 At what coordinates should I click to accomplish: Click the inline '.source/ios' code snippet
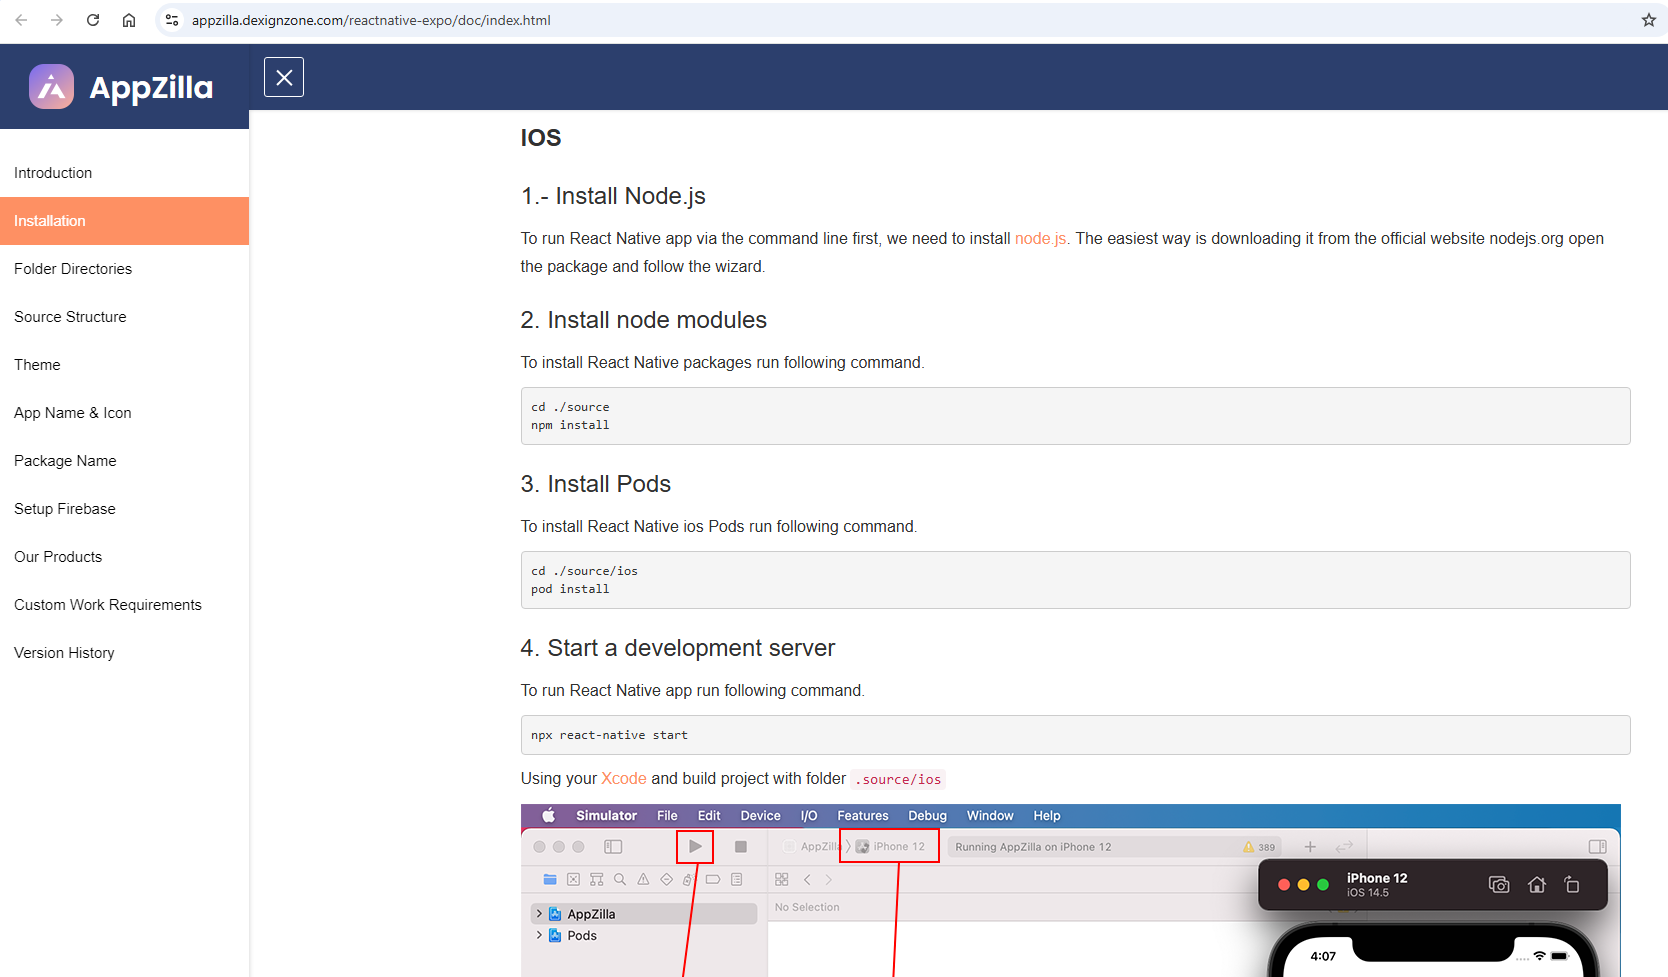tap(898, 779)
